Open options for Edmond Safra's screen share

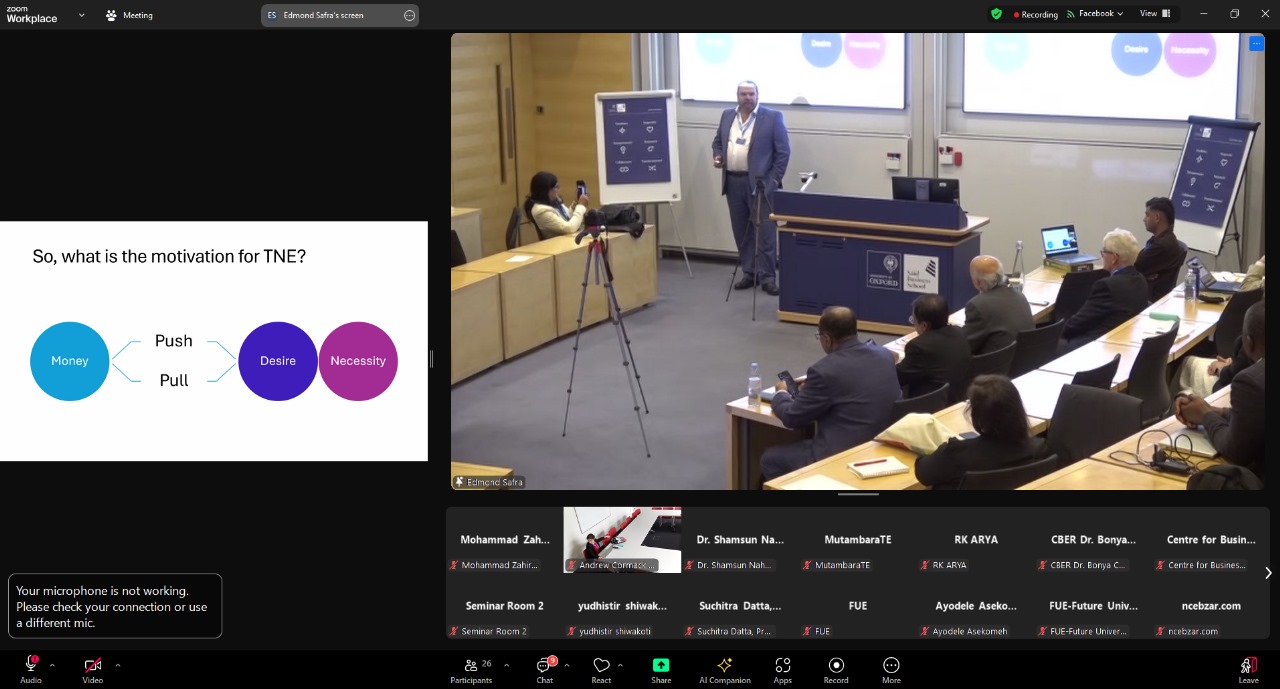(409, 15)
